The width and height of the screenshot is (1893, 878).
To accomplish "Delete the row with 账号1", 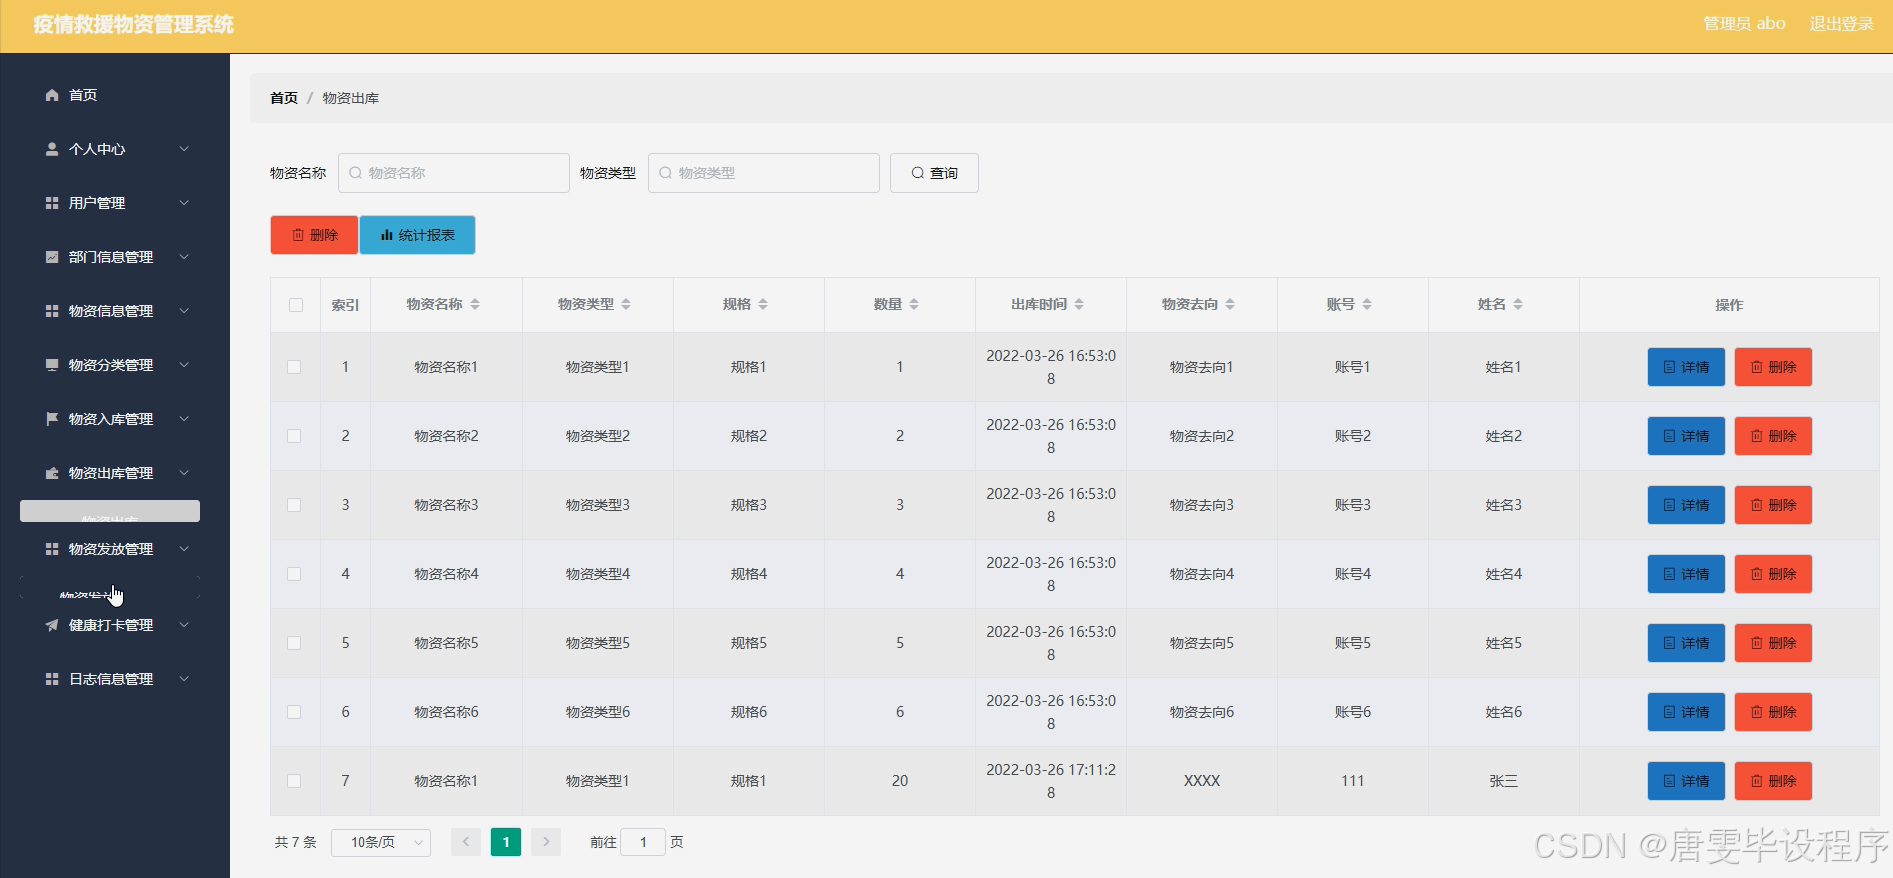I will tap(1773, 367).
